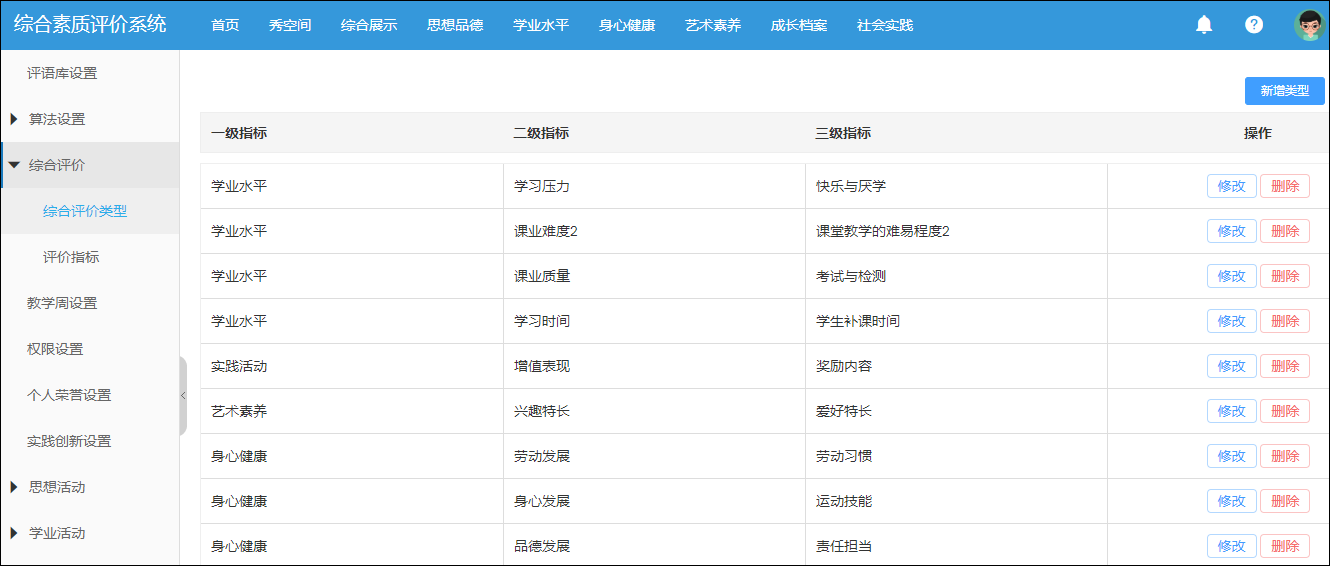The width and height of the screenshot is (1330, 566).
Task: Click the 新增类型 button
Action: pos(1284,91)
